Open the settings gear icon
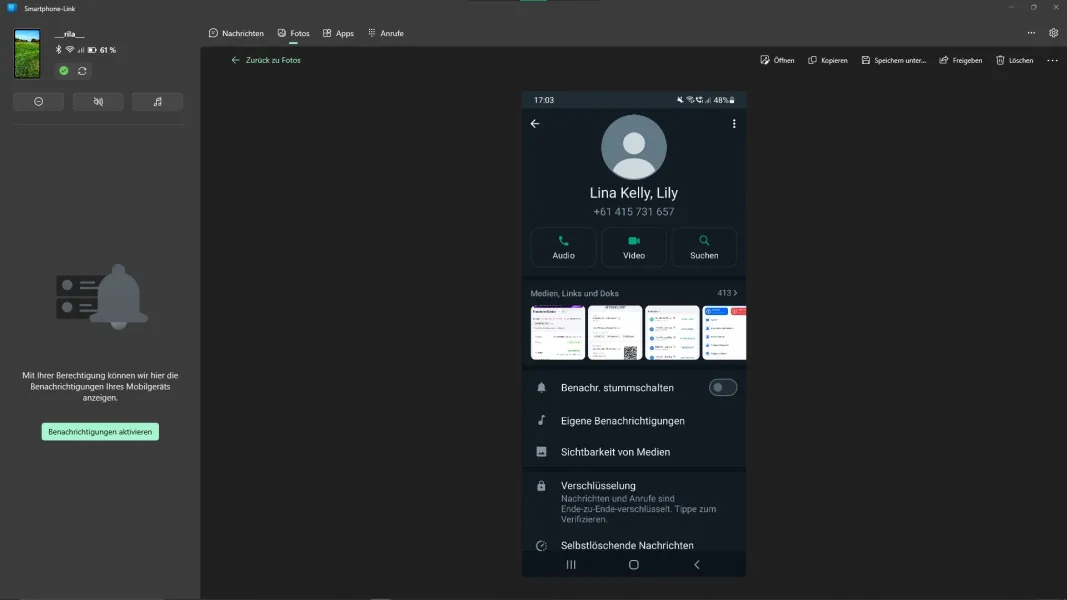 (1053, 33)
